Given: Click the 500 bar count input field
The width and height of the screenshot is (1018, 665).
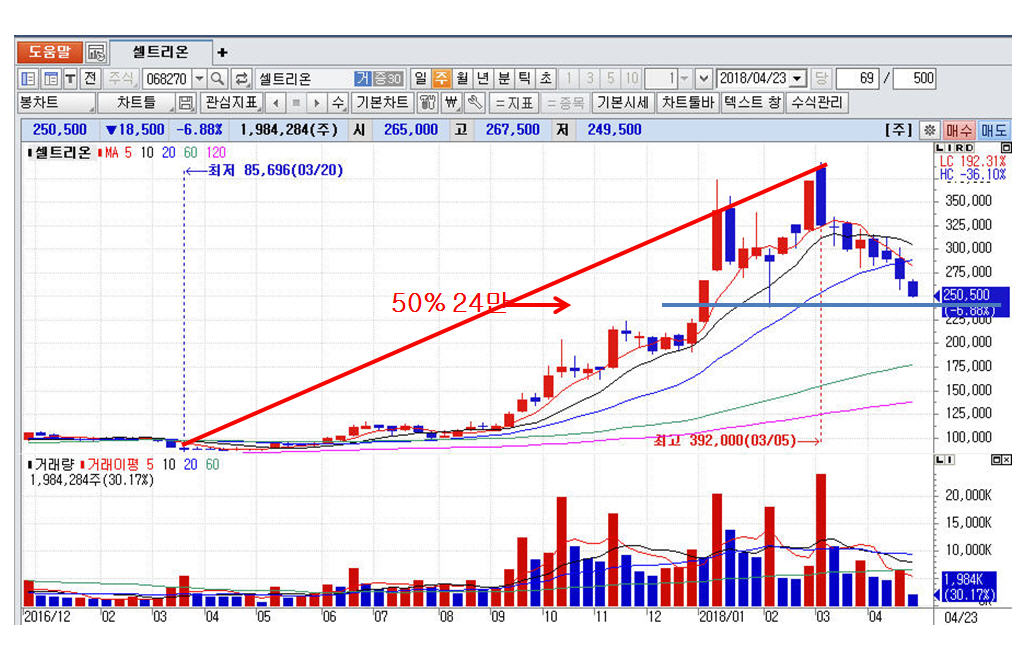Looking at the screenshot, I should pyautogui.click(x=914, y=79).
